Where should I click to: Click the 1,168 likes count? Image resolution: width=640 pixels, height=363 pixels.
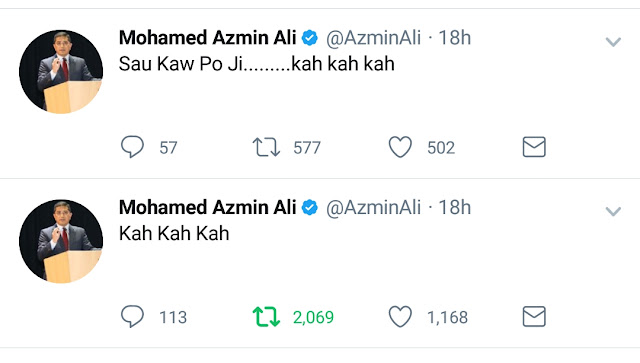coord(447,317)
